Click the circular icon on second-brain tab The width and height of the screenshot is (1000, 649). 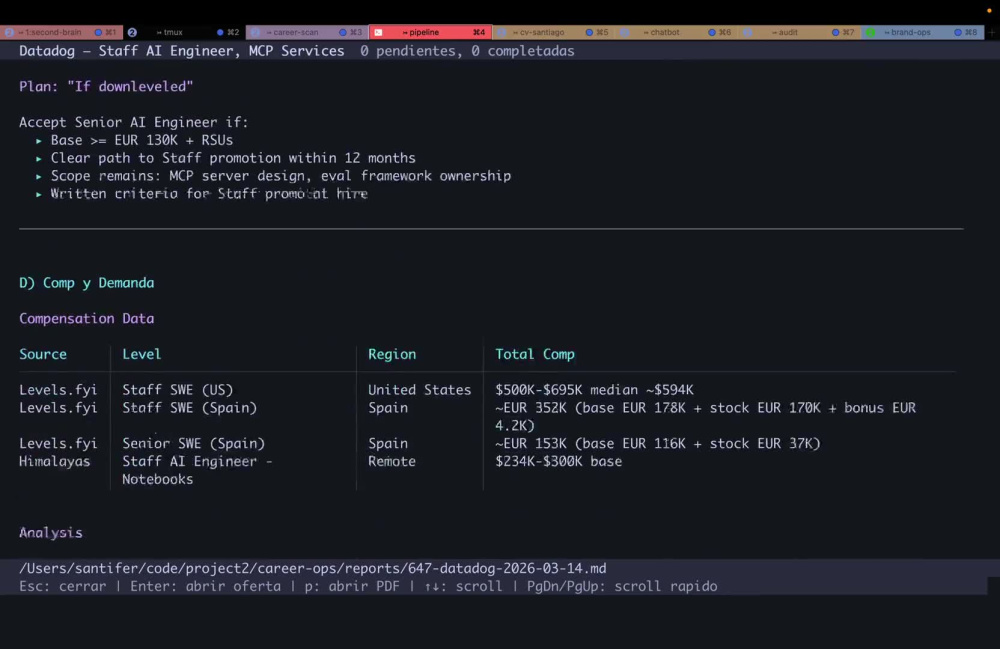coord(9,32)
